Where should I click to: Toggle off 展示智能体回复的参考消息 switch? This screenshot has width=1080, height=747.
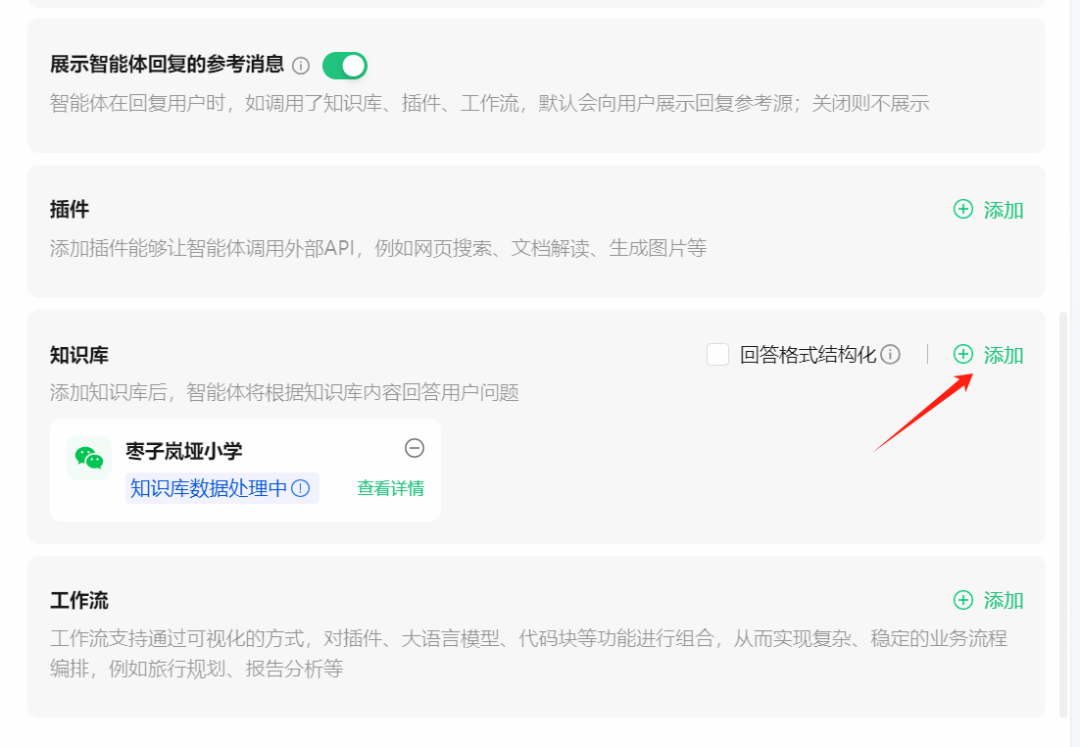click(344, 64)
